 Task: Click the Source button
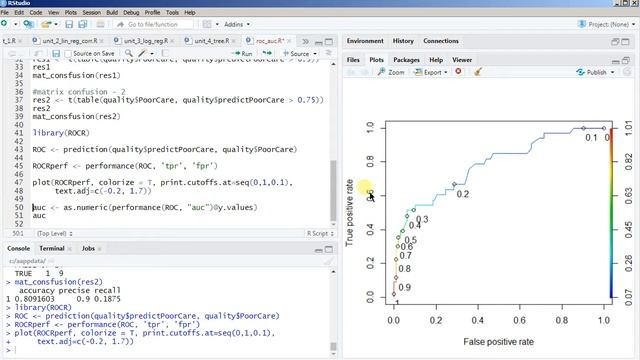296,53
